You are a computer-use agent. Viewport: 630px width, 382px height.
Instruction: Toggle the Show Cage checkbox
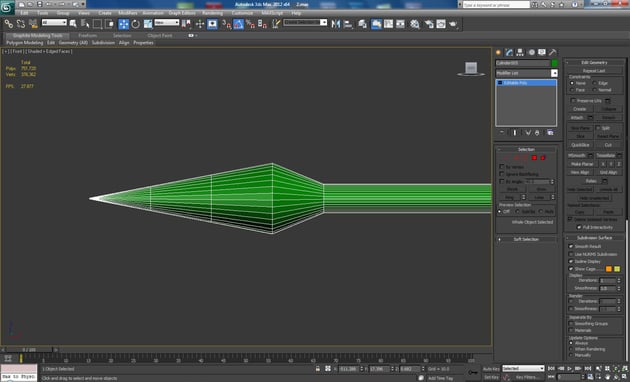coord(571,269)
